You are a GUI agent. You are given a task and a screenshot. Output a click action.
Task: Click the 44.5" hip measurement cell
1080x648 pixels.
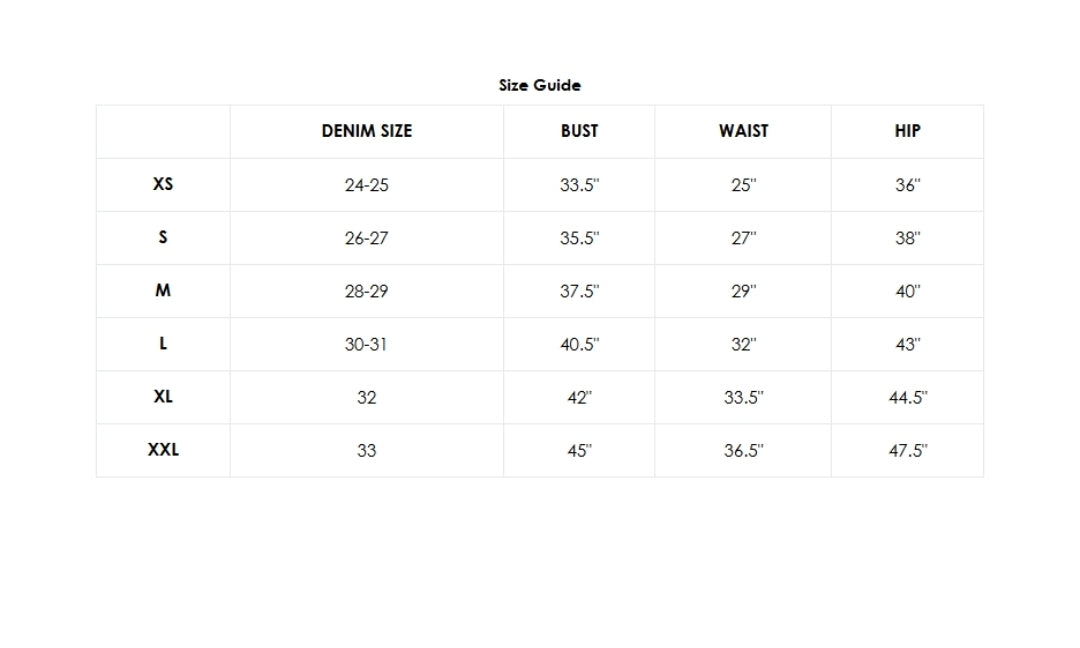tap(907, 397)
